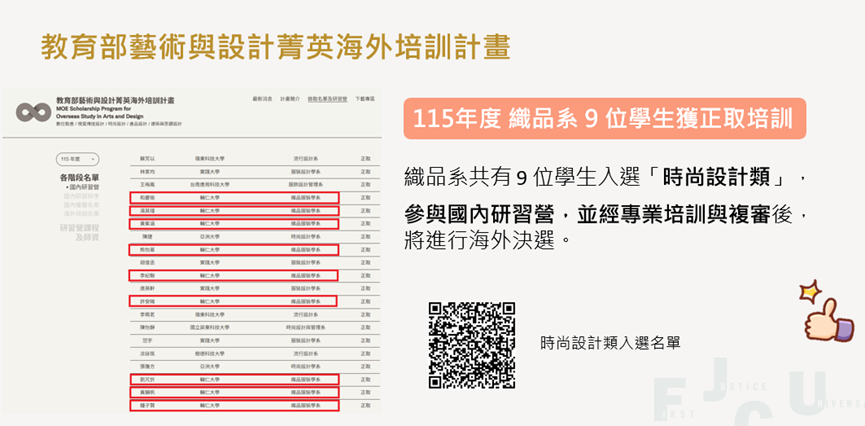865x426 pixels.
Task: Click the 教育部藝術與設計菁英海外培訓計畫 slide title
Action: (276, 47)
